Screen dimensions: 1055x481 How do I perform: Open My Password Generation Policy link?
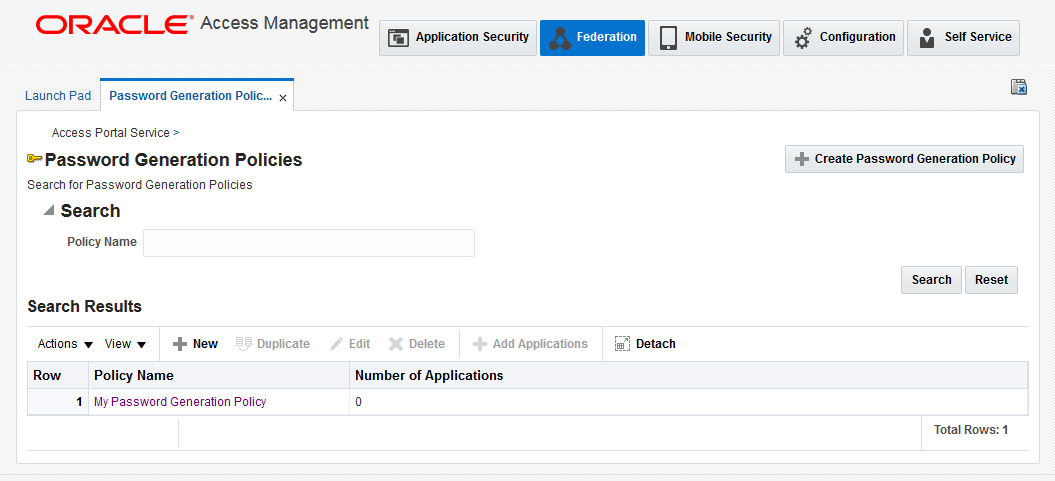[180, 402]
